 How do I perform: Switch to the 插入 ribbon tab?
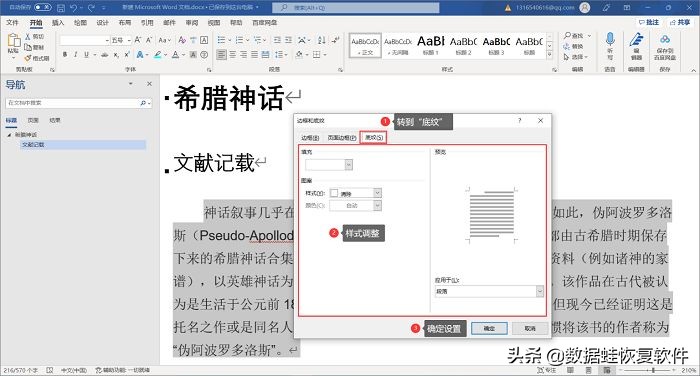(58, 22)
